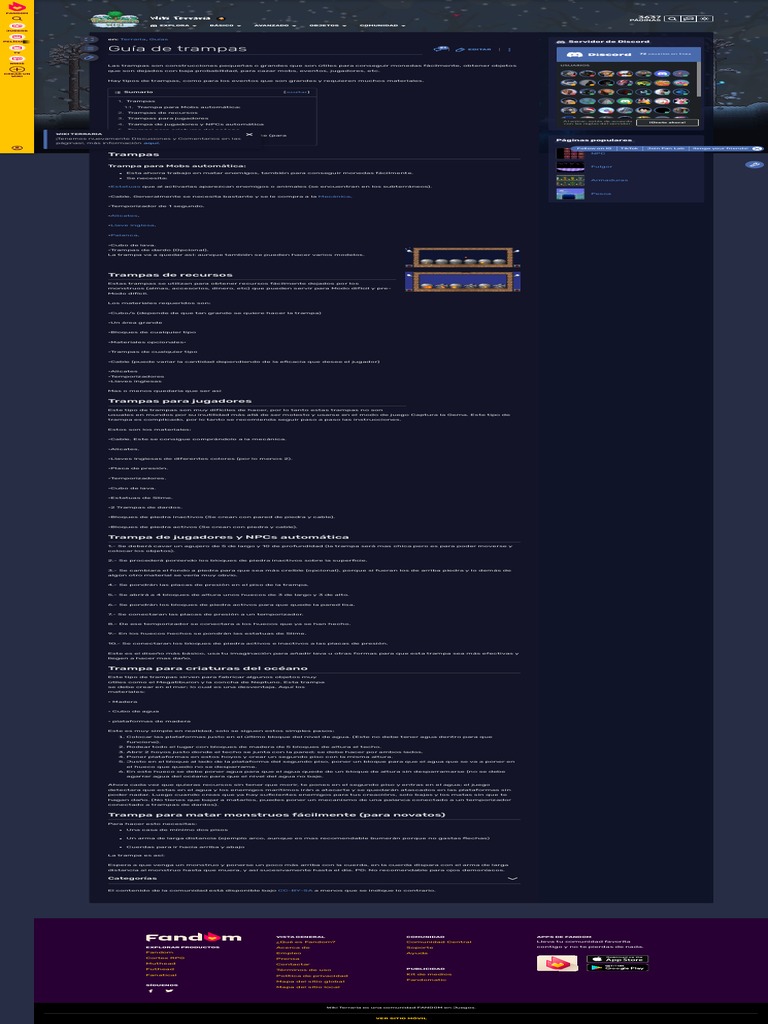
Task: Open the page comments icon beside Editar
Action: [x=441, y=49]
